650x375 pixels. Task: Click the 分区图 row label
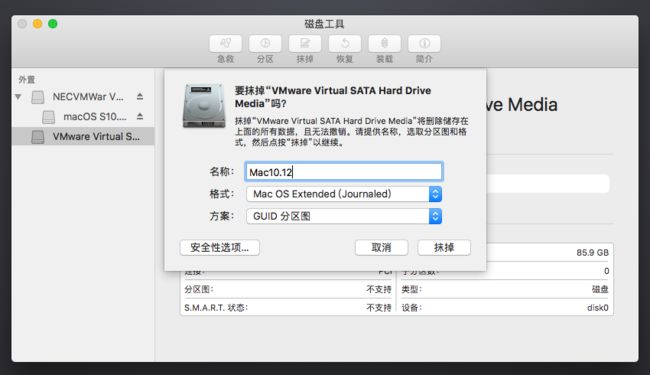(x=199, y=289)
